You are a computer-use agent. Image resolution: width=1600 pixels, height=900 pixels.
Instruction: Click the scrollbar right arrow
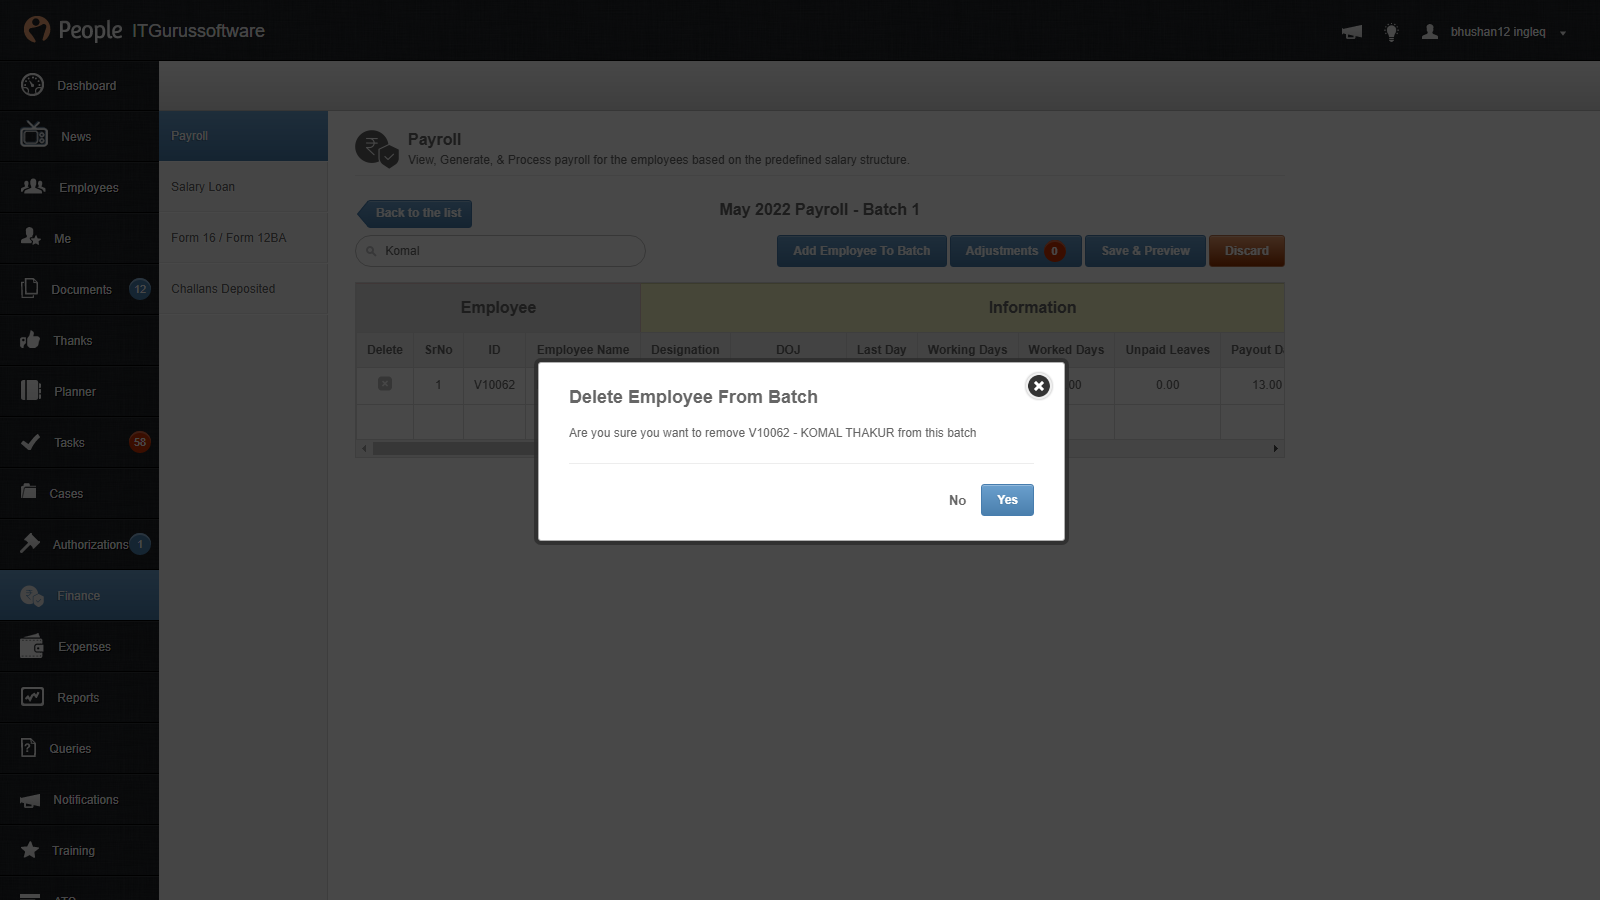click(x=1276, y=448)
